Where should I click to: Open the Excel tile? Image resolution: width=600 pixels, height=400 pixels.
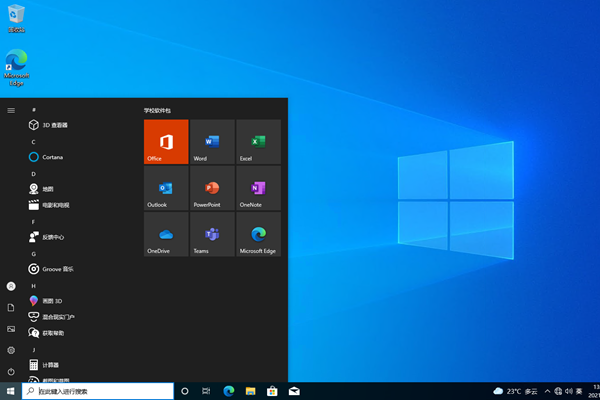click(x=258, y=141)
